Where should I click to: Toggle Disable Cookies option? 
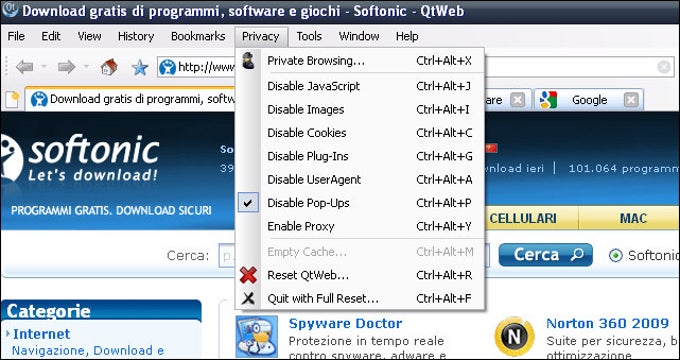point(360,133)
